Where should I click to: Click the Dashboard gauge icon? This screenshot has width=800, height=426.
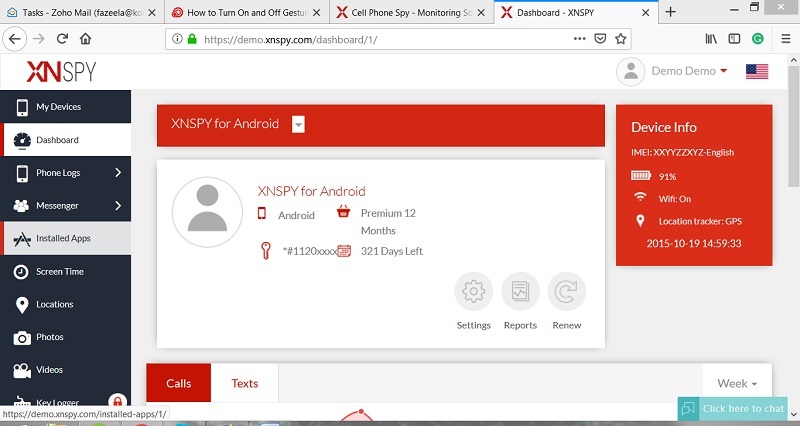pos(22,140)
